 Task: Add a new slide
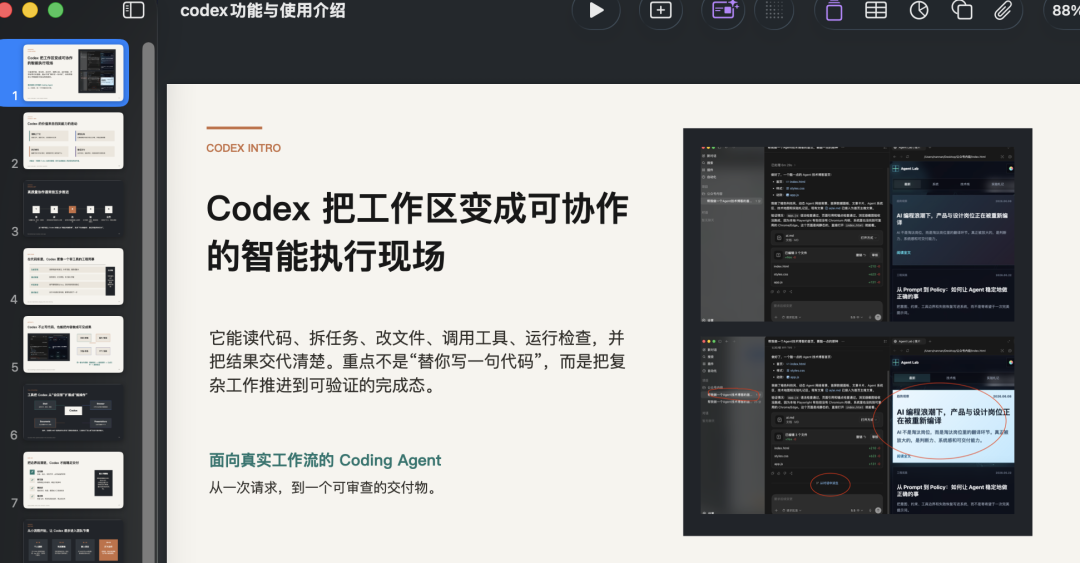pyautogui.click(x=661, y=10)
